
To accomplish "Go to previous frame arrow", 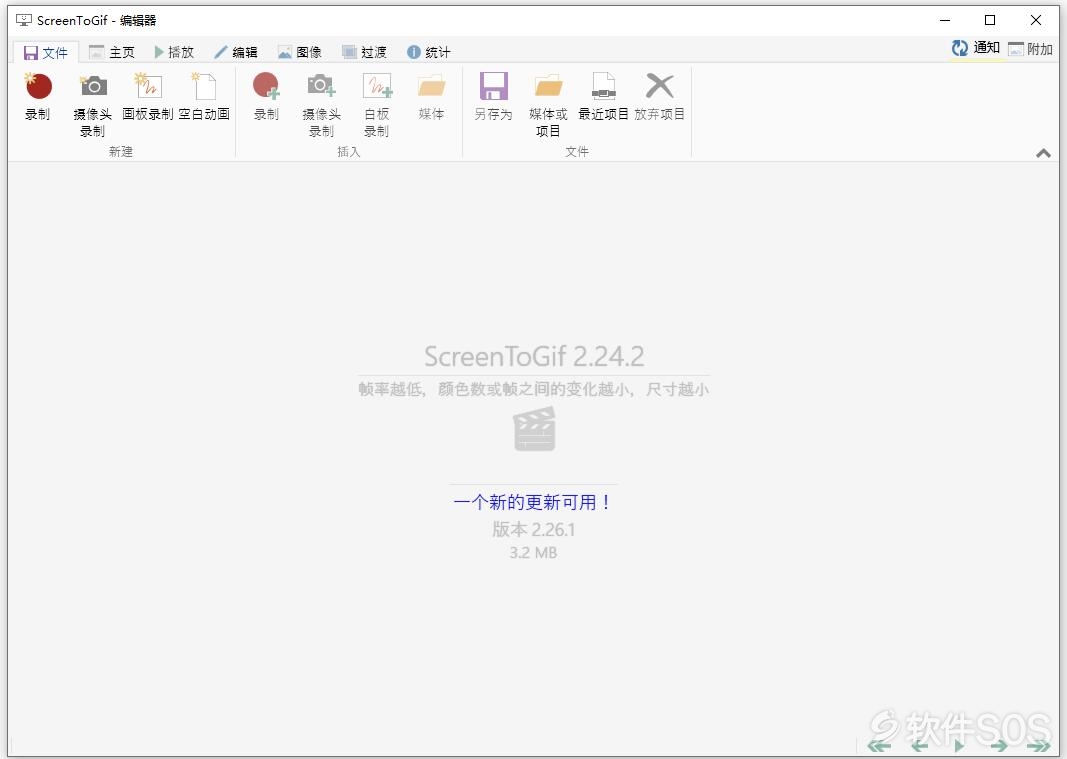I will [x=919, y=746].
